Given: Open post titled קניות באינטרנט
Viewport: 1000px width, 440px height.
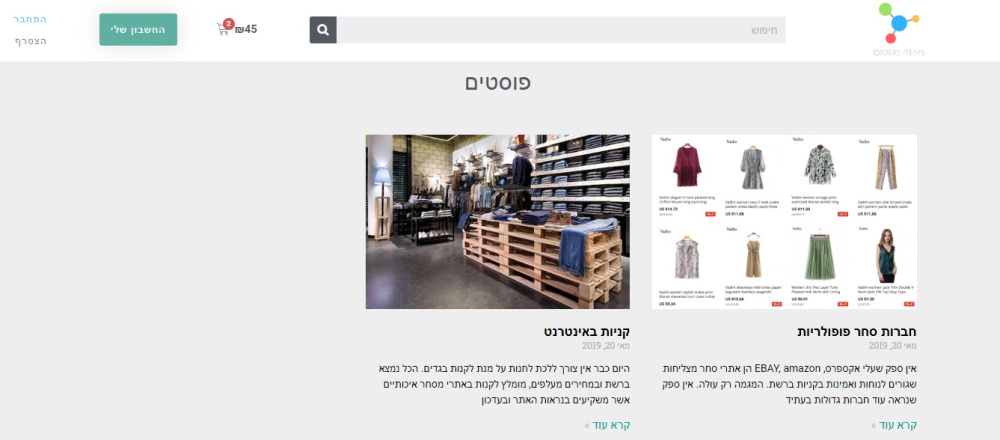Looking at the screenshot, I should click(587, 332).
